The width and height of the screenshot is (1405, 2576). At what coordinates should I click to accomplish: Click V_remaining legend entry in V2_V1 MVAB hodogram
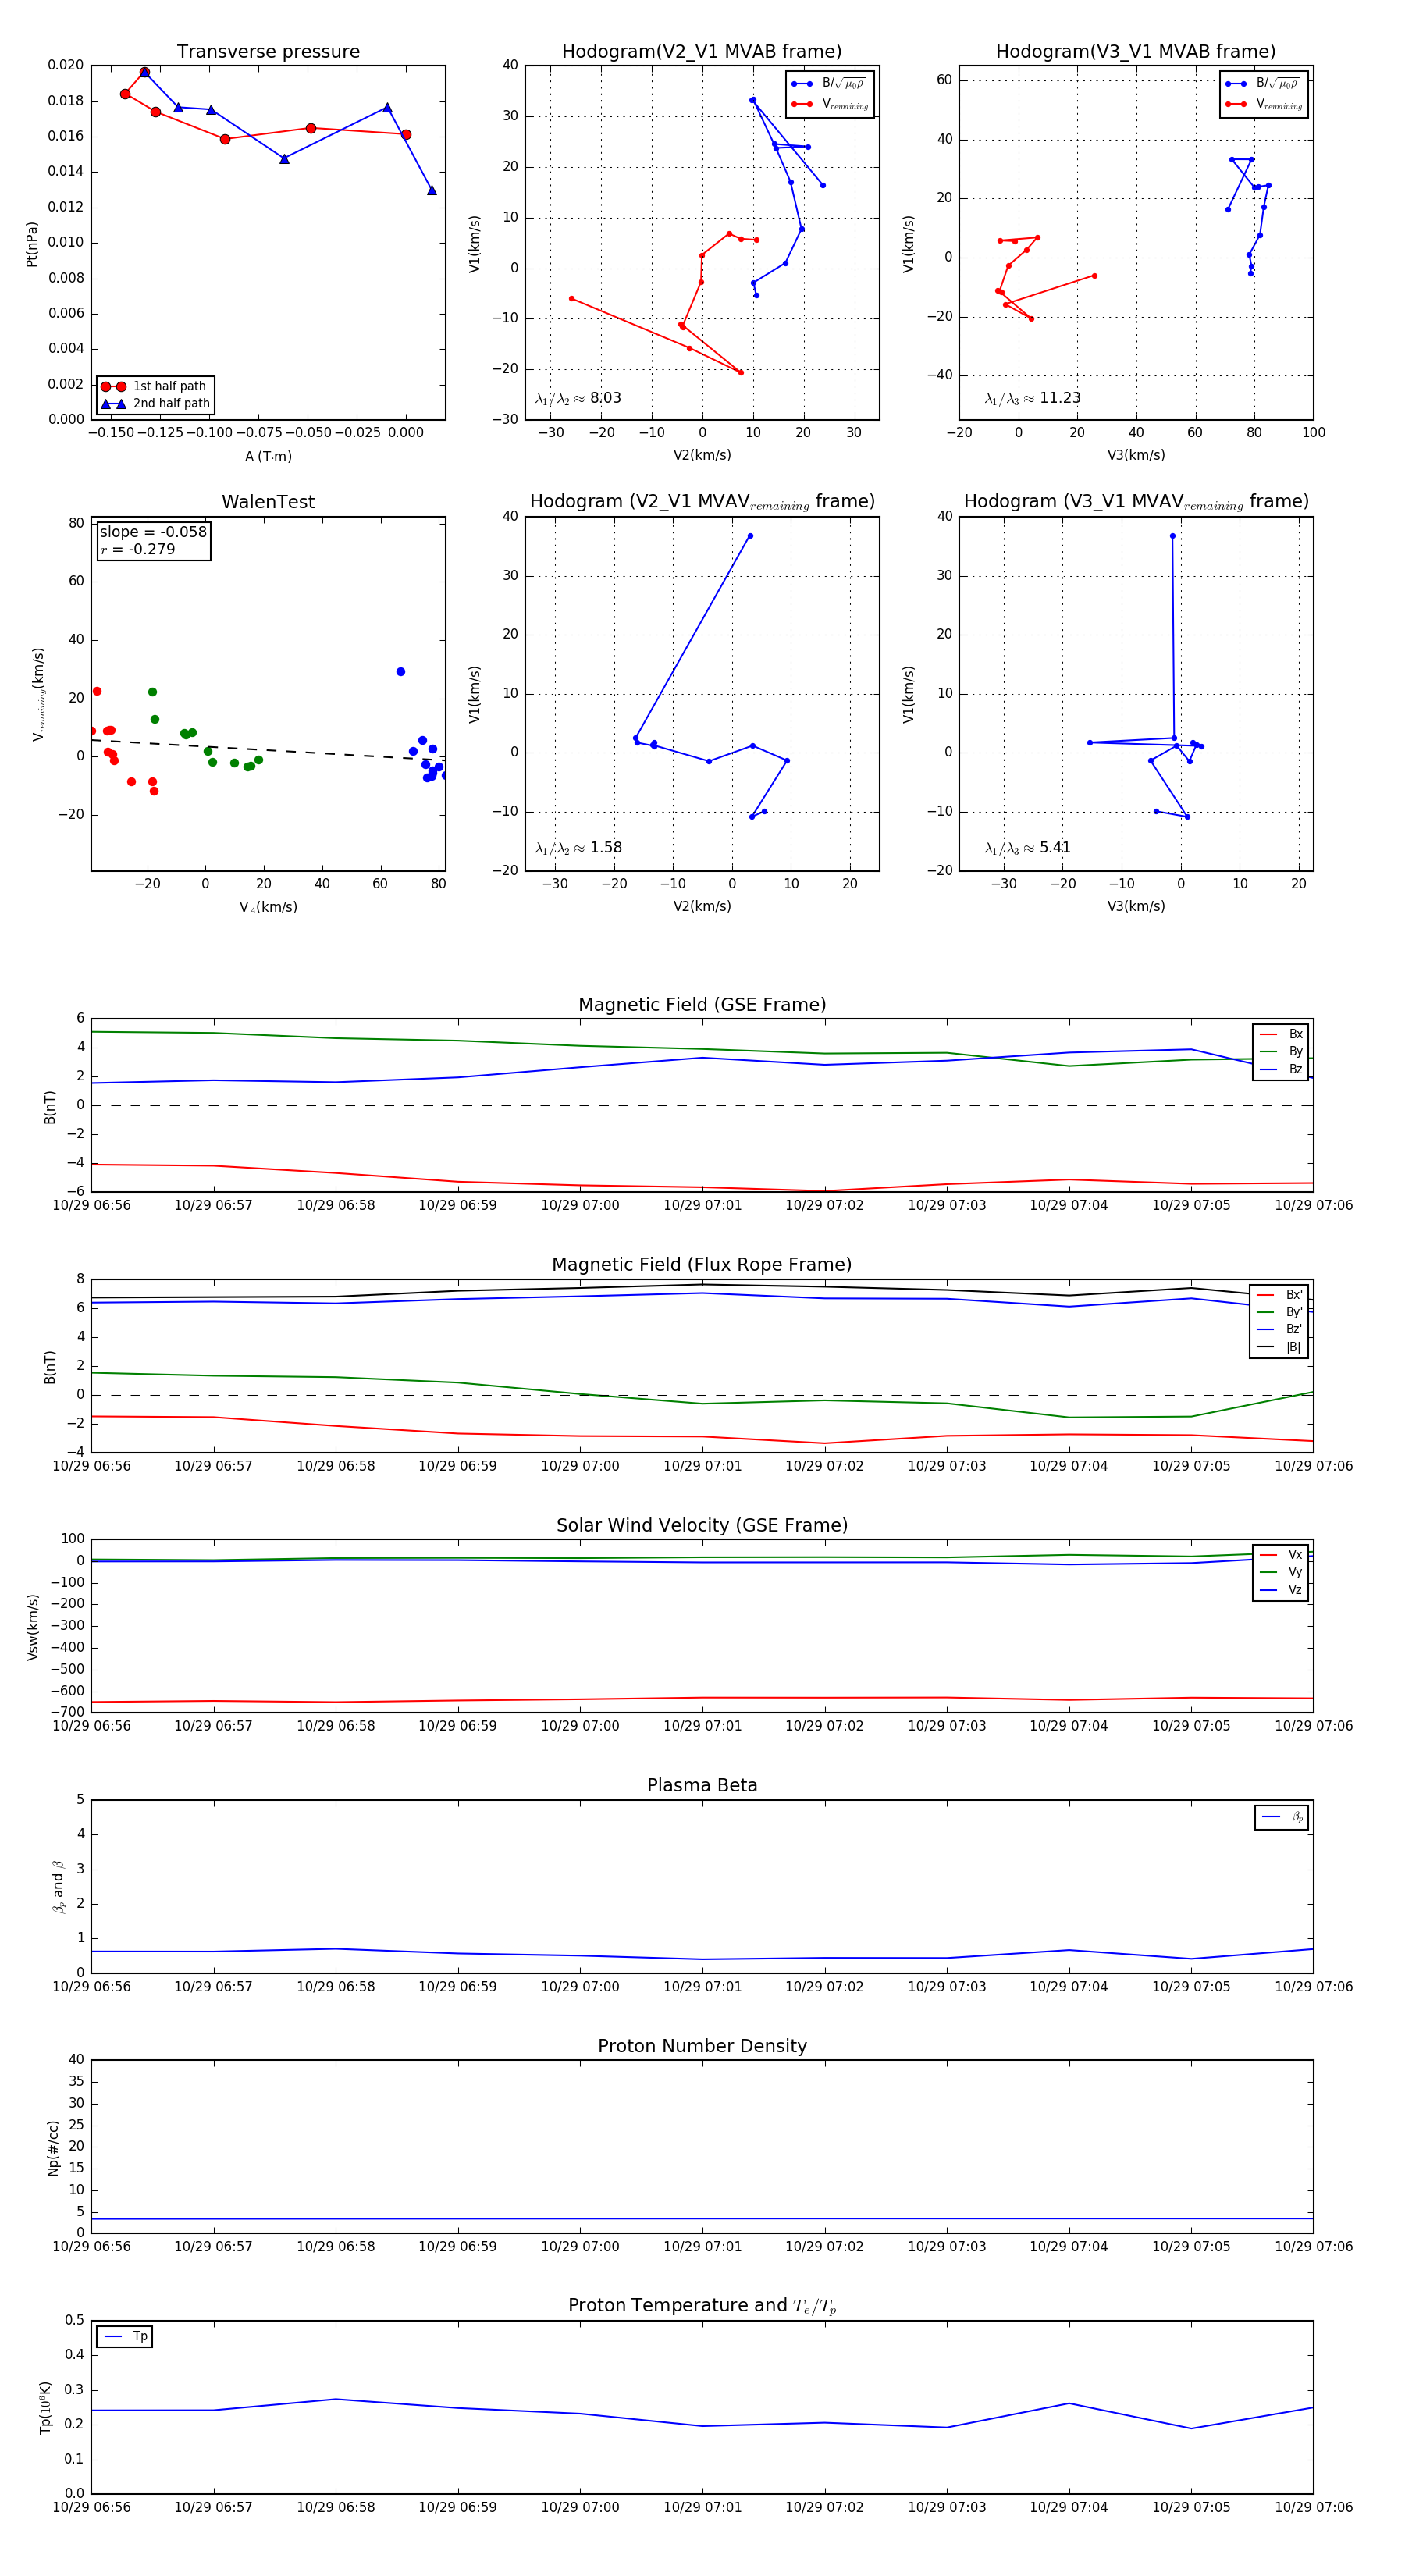pos(829,104)
